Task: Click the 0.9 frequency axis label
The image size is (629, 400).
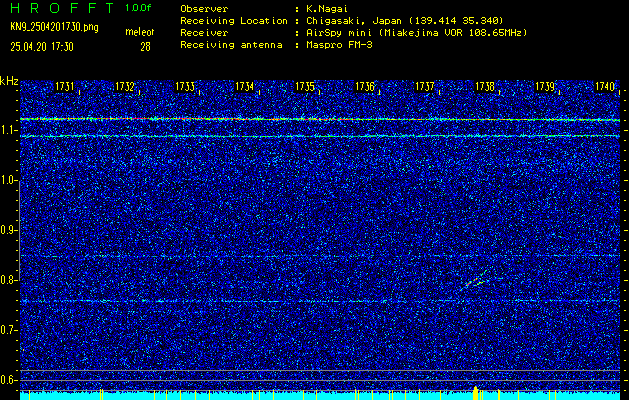Action: click(8, 230)
